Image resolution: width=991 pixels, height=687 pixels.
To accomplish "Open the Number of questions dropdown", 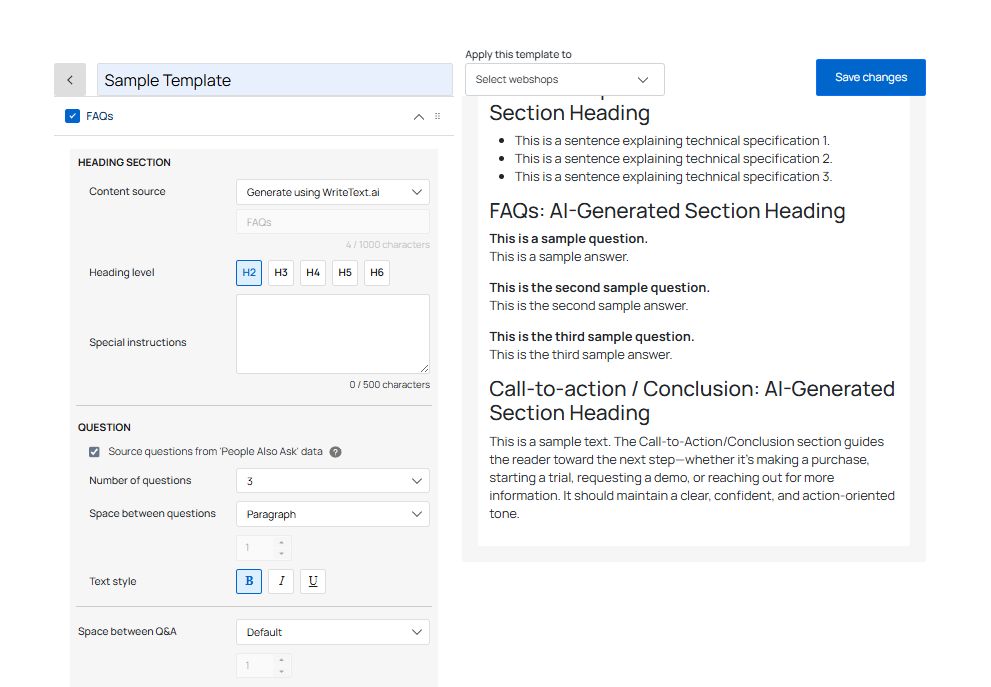I will pos(332,481).
